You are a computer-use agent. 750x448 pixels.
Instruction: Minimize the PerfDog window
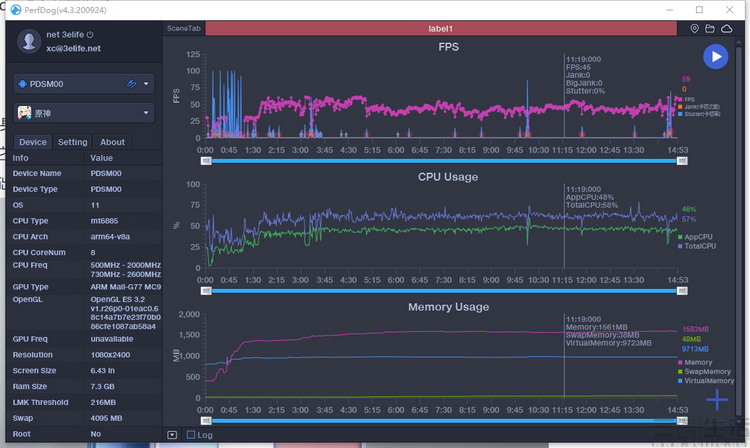click(670, 10)
